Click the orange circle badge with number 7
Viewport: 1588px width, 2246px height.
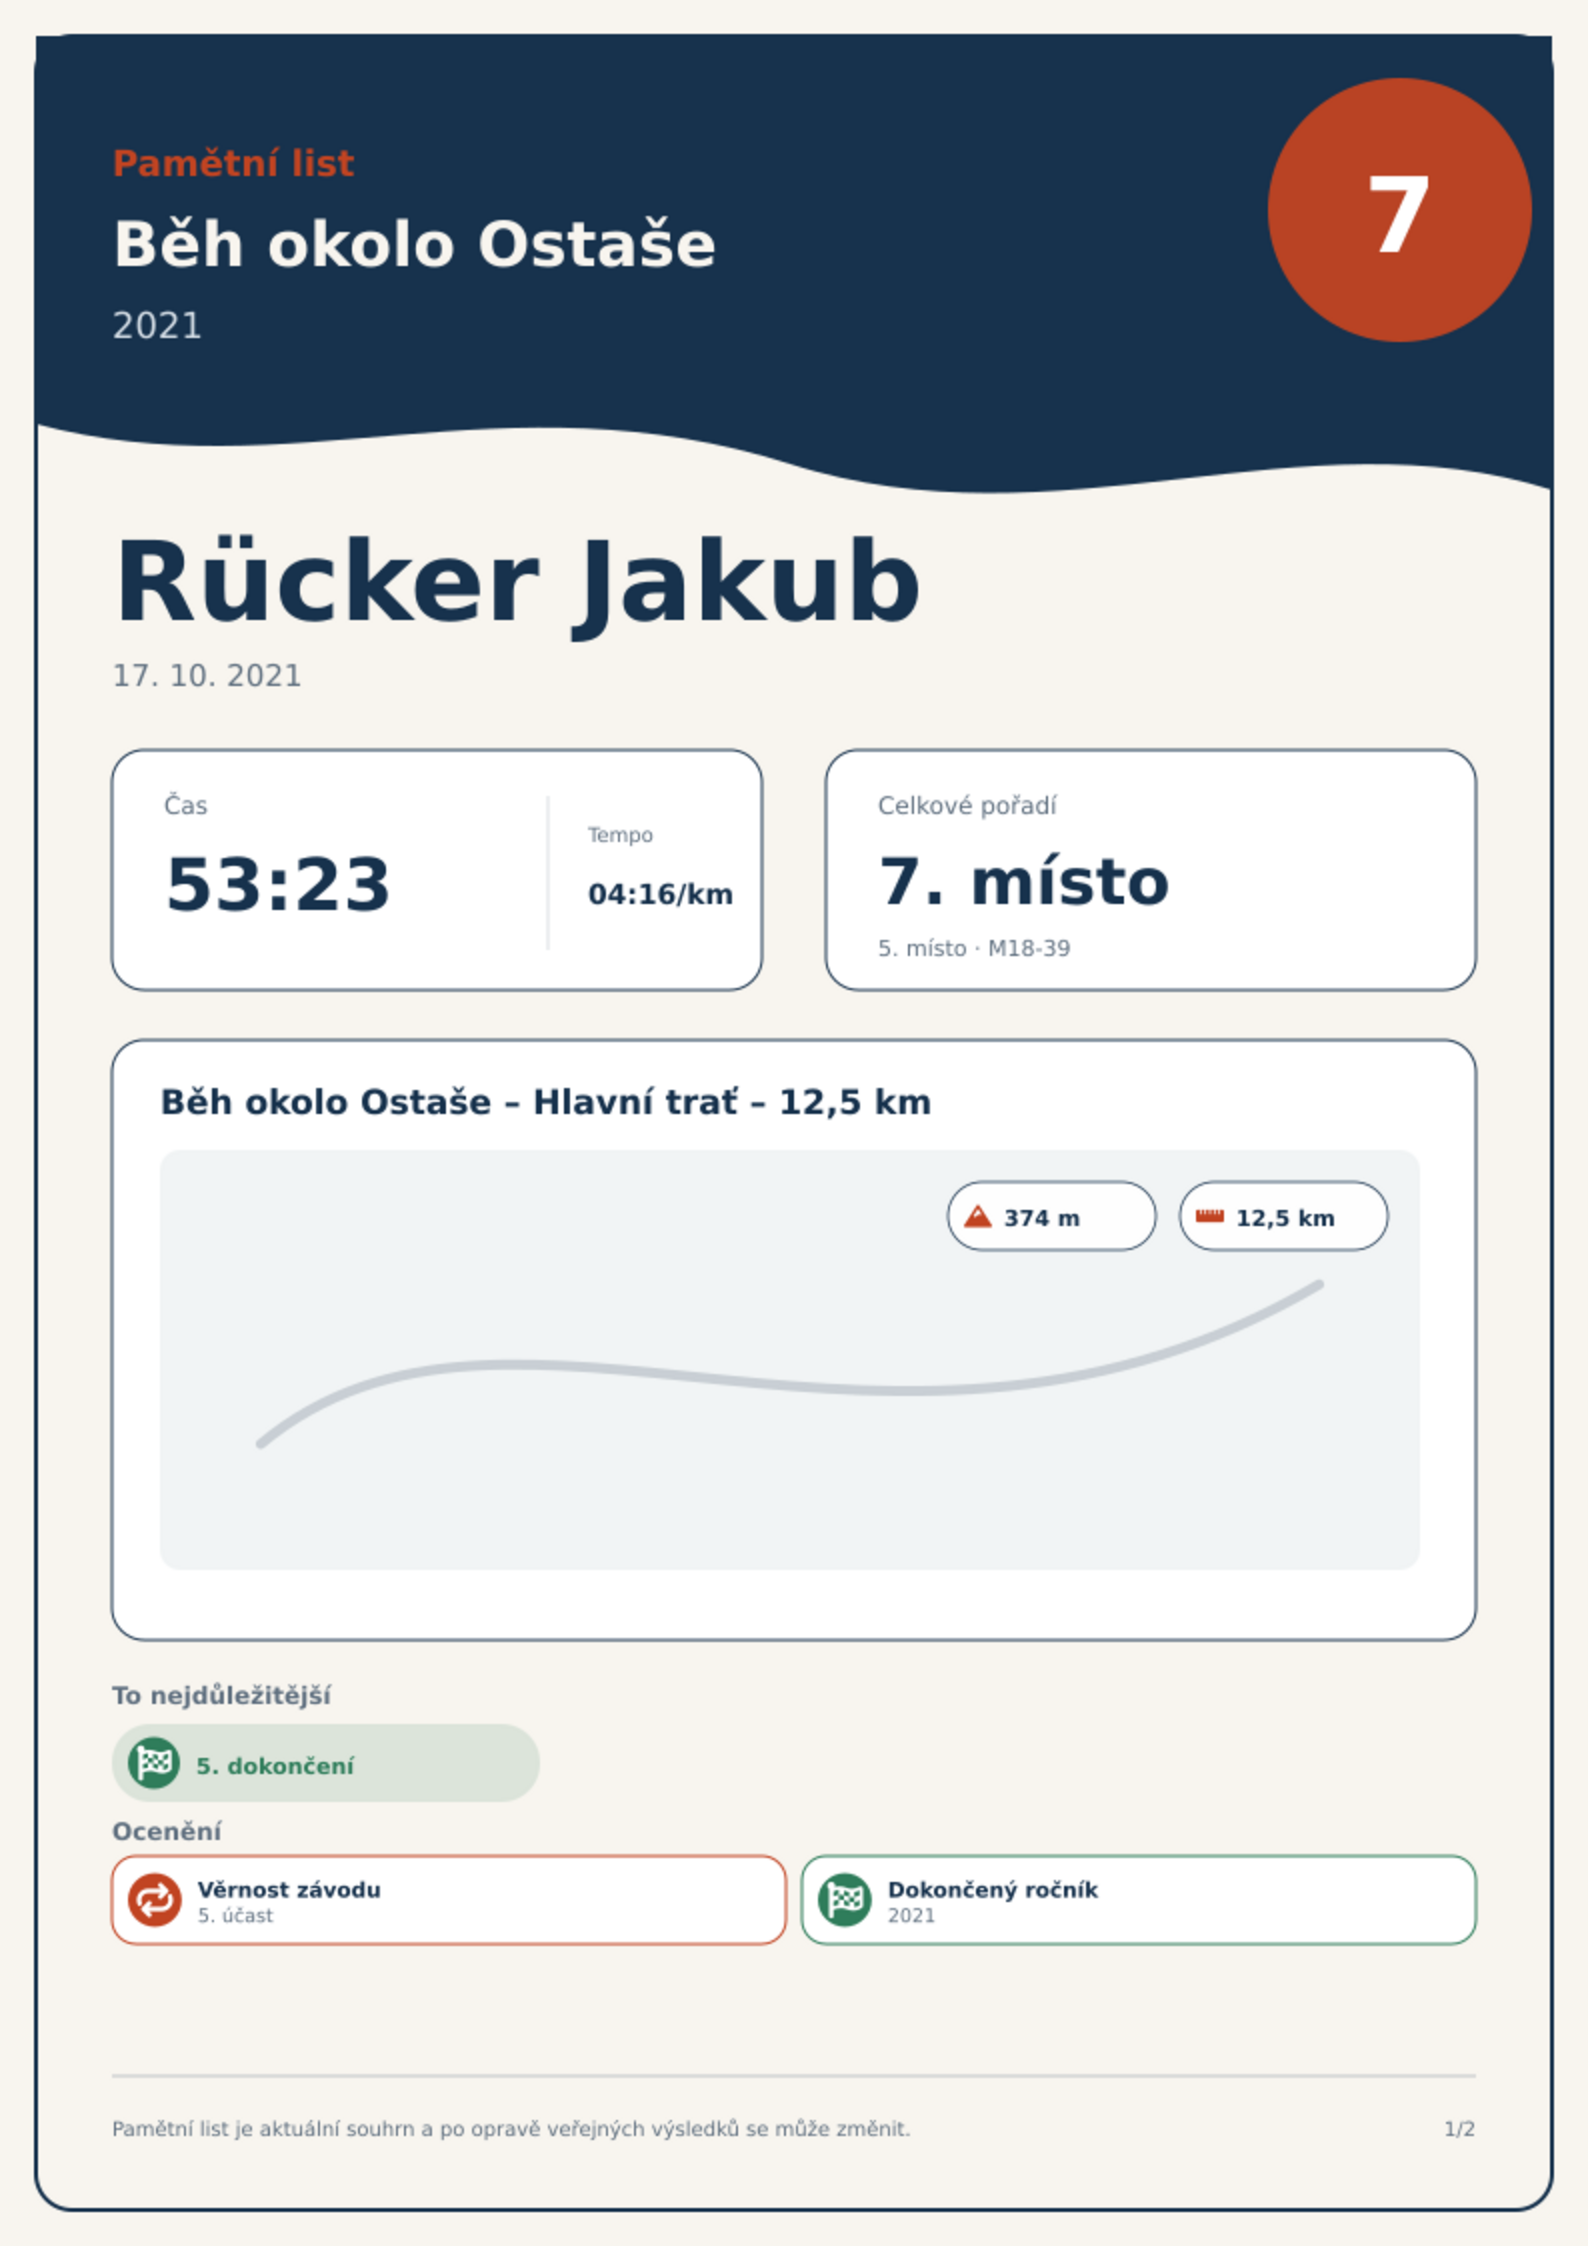tap(1399, 210)
